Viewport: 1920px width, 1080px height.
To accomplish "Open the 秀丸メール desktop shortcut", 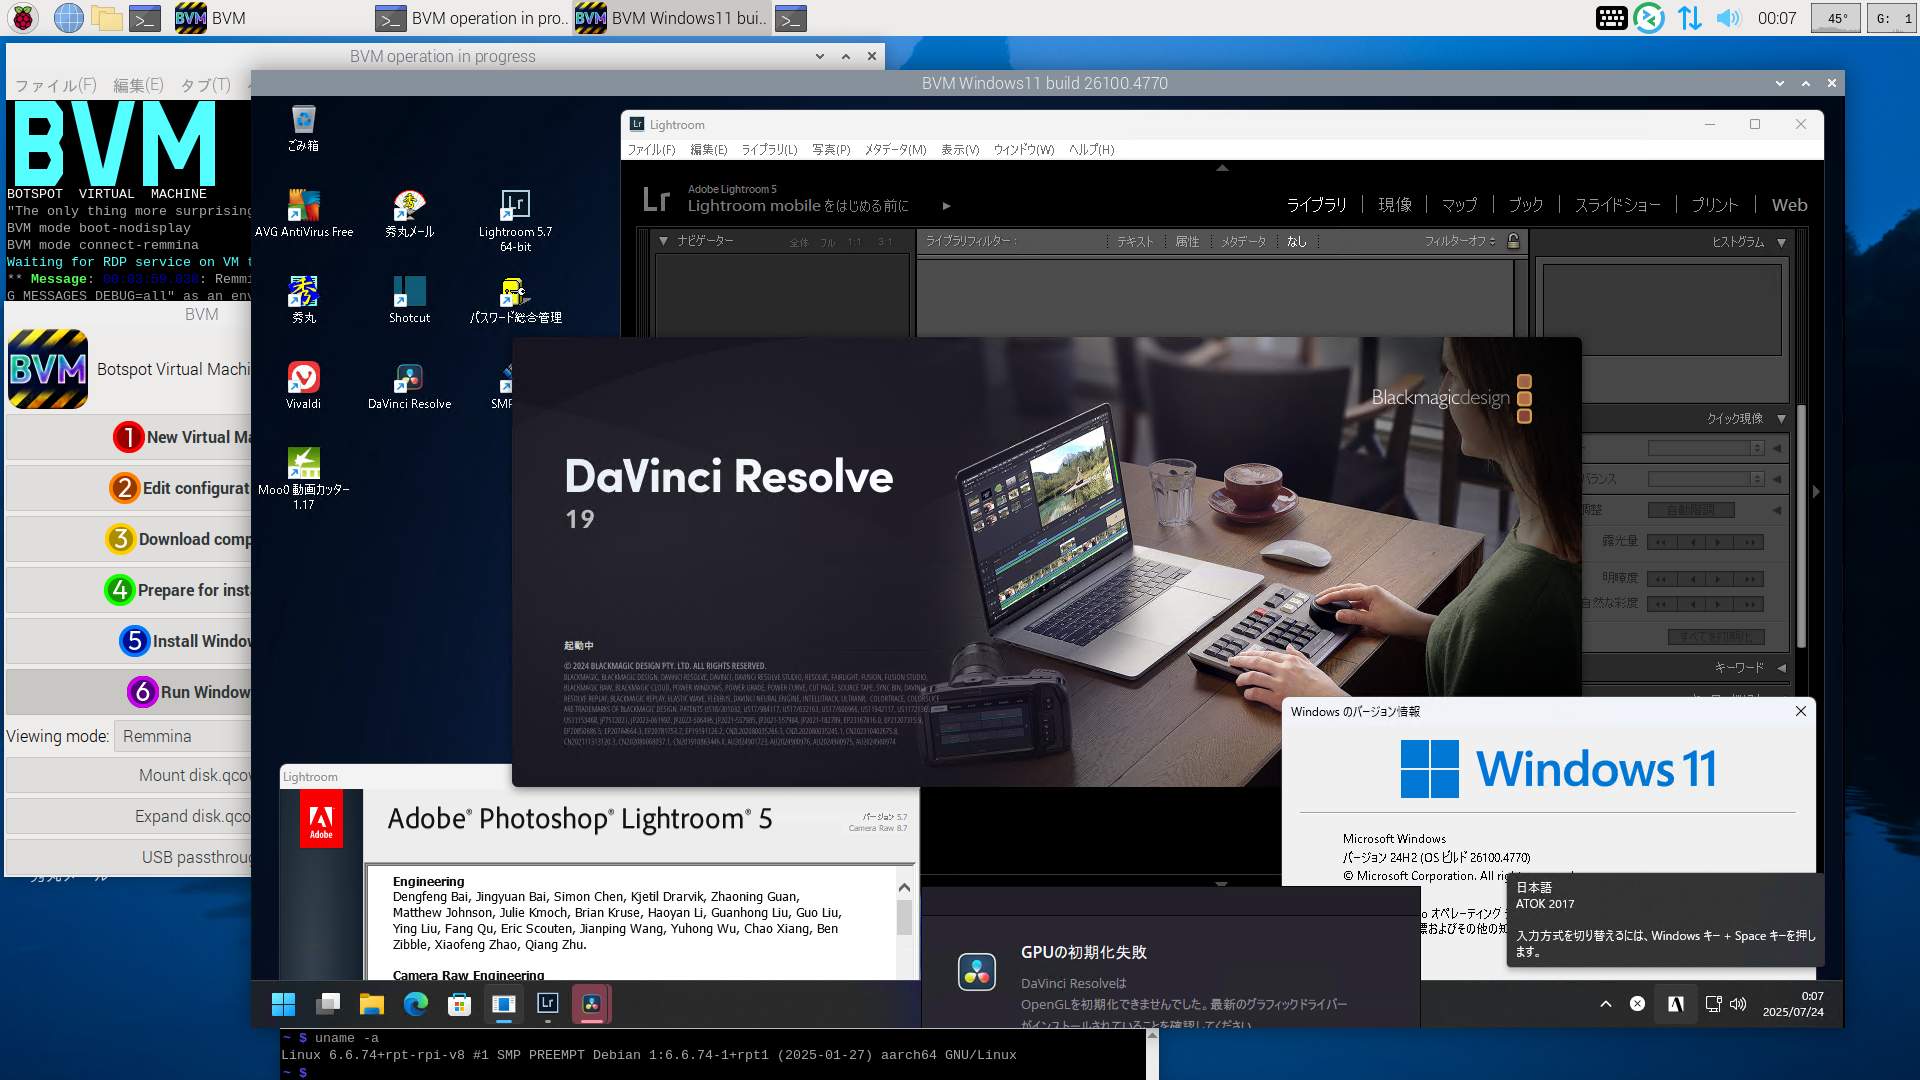I will tap(409, 213).
